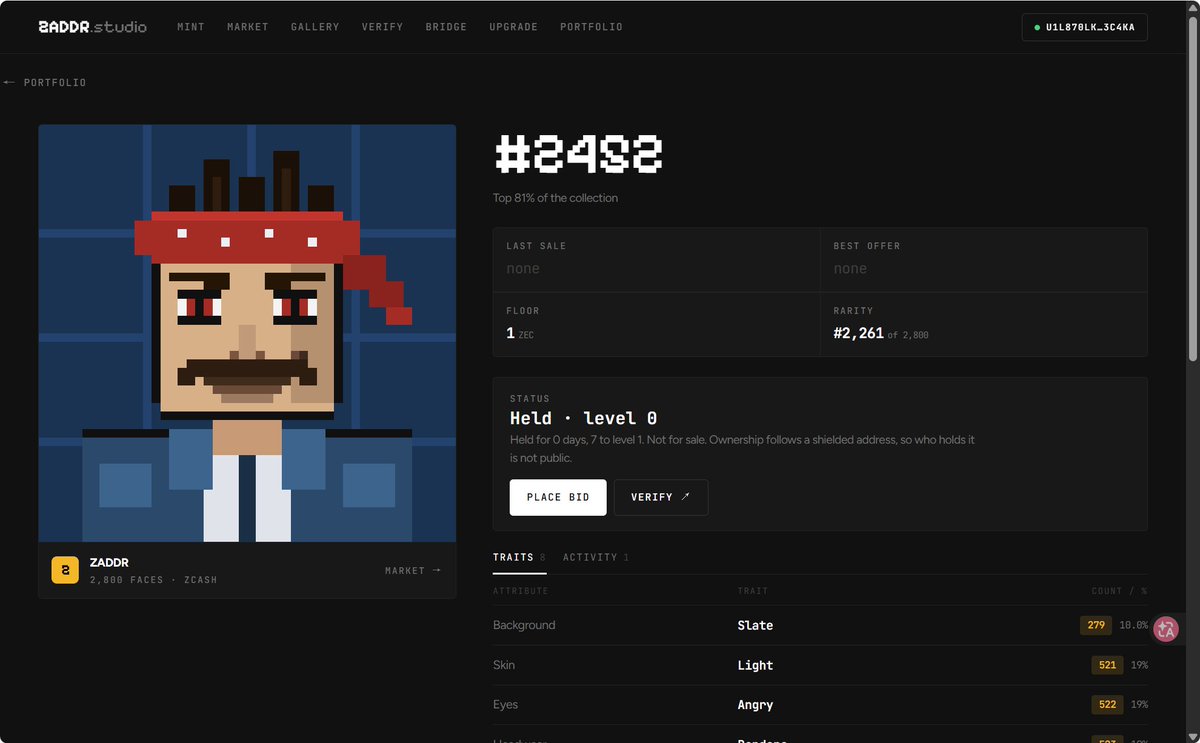Click the 'Held · level 0' status heading

point(583,418)
